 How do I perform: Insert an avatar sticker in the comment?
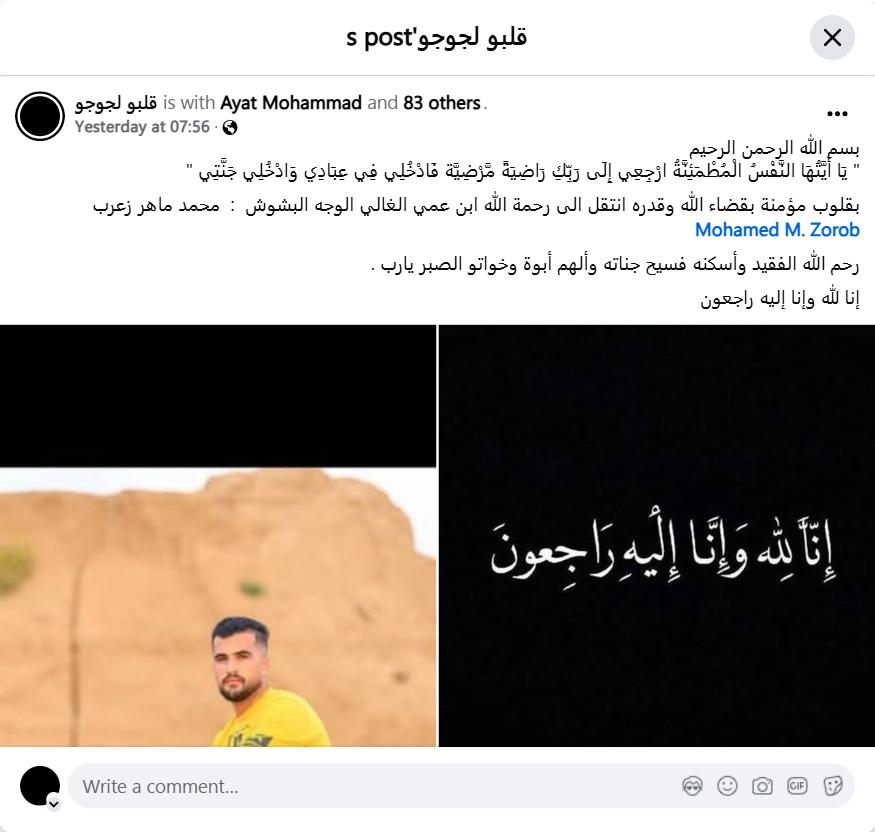point(692,786)
